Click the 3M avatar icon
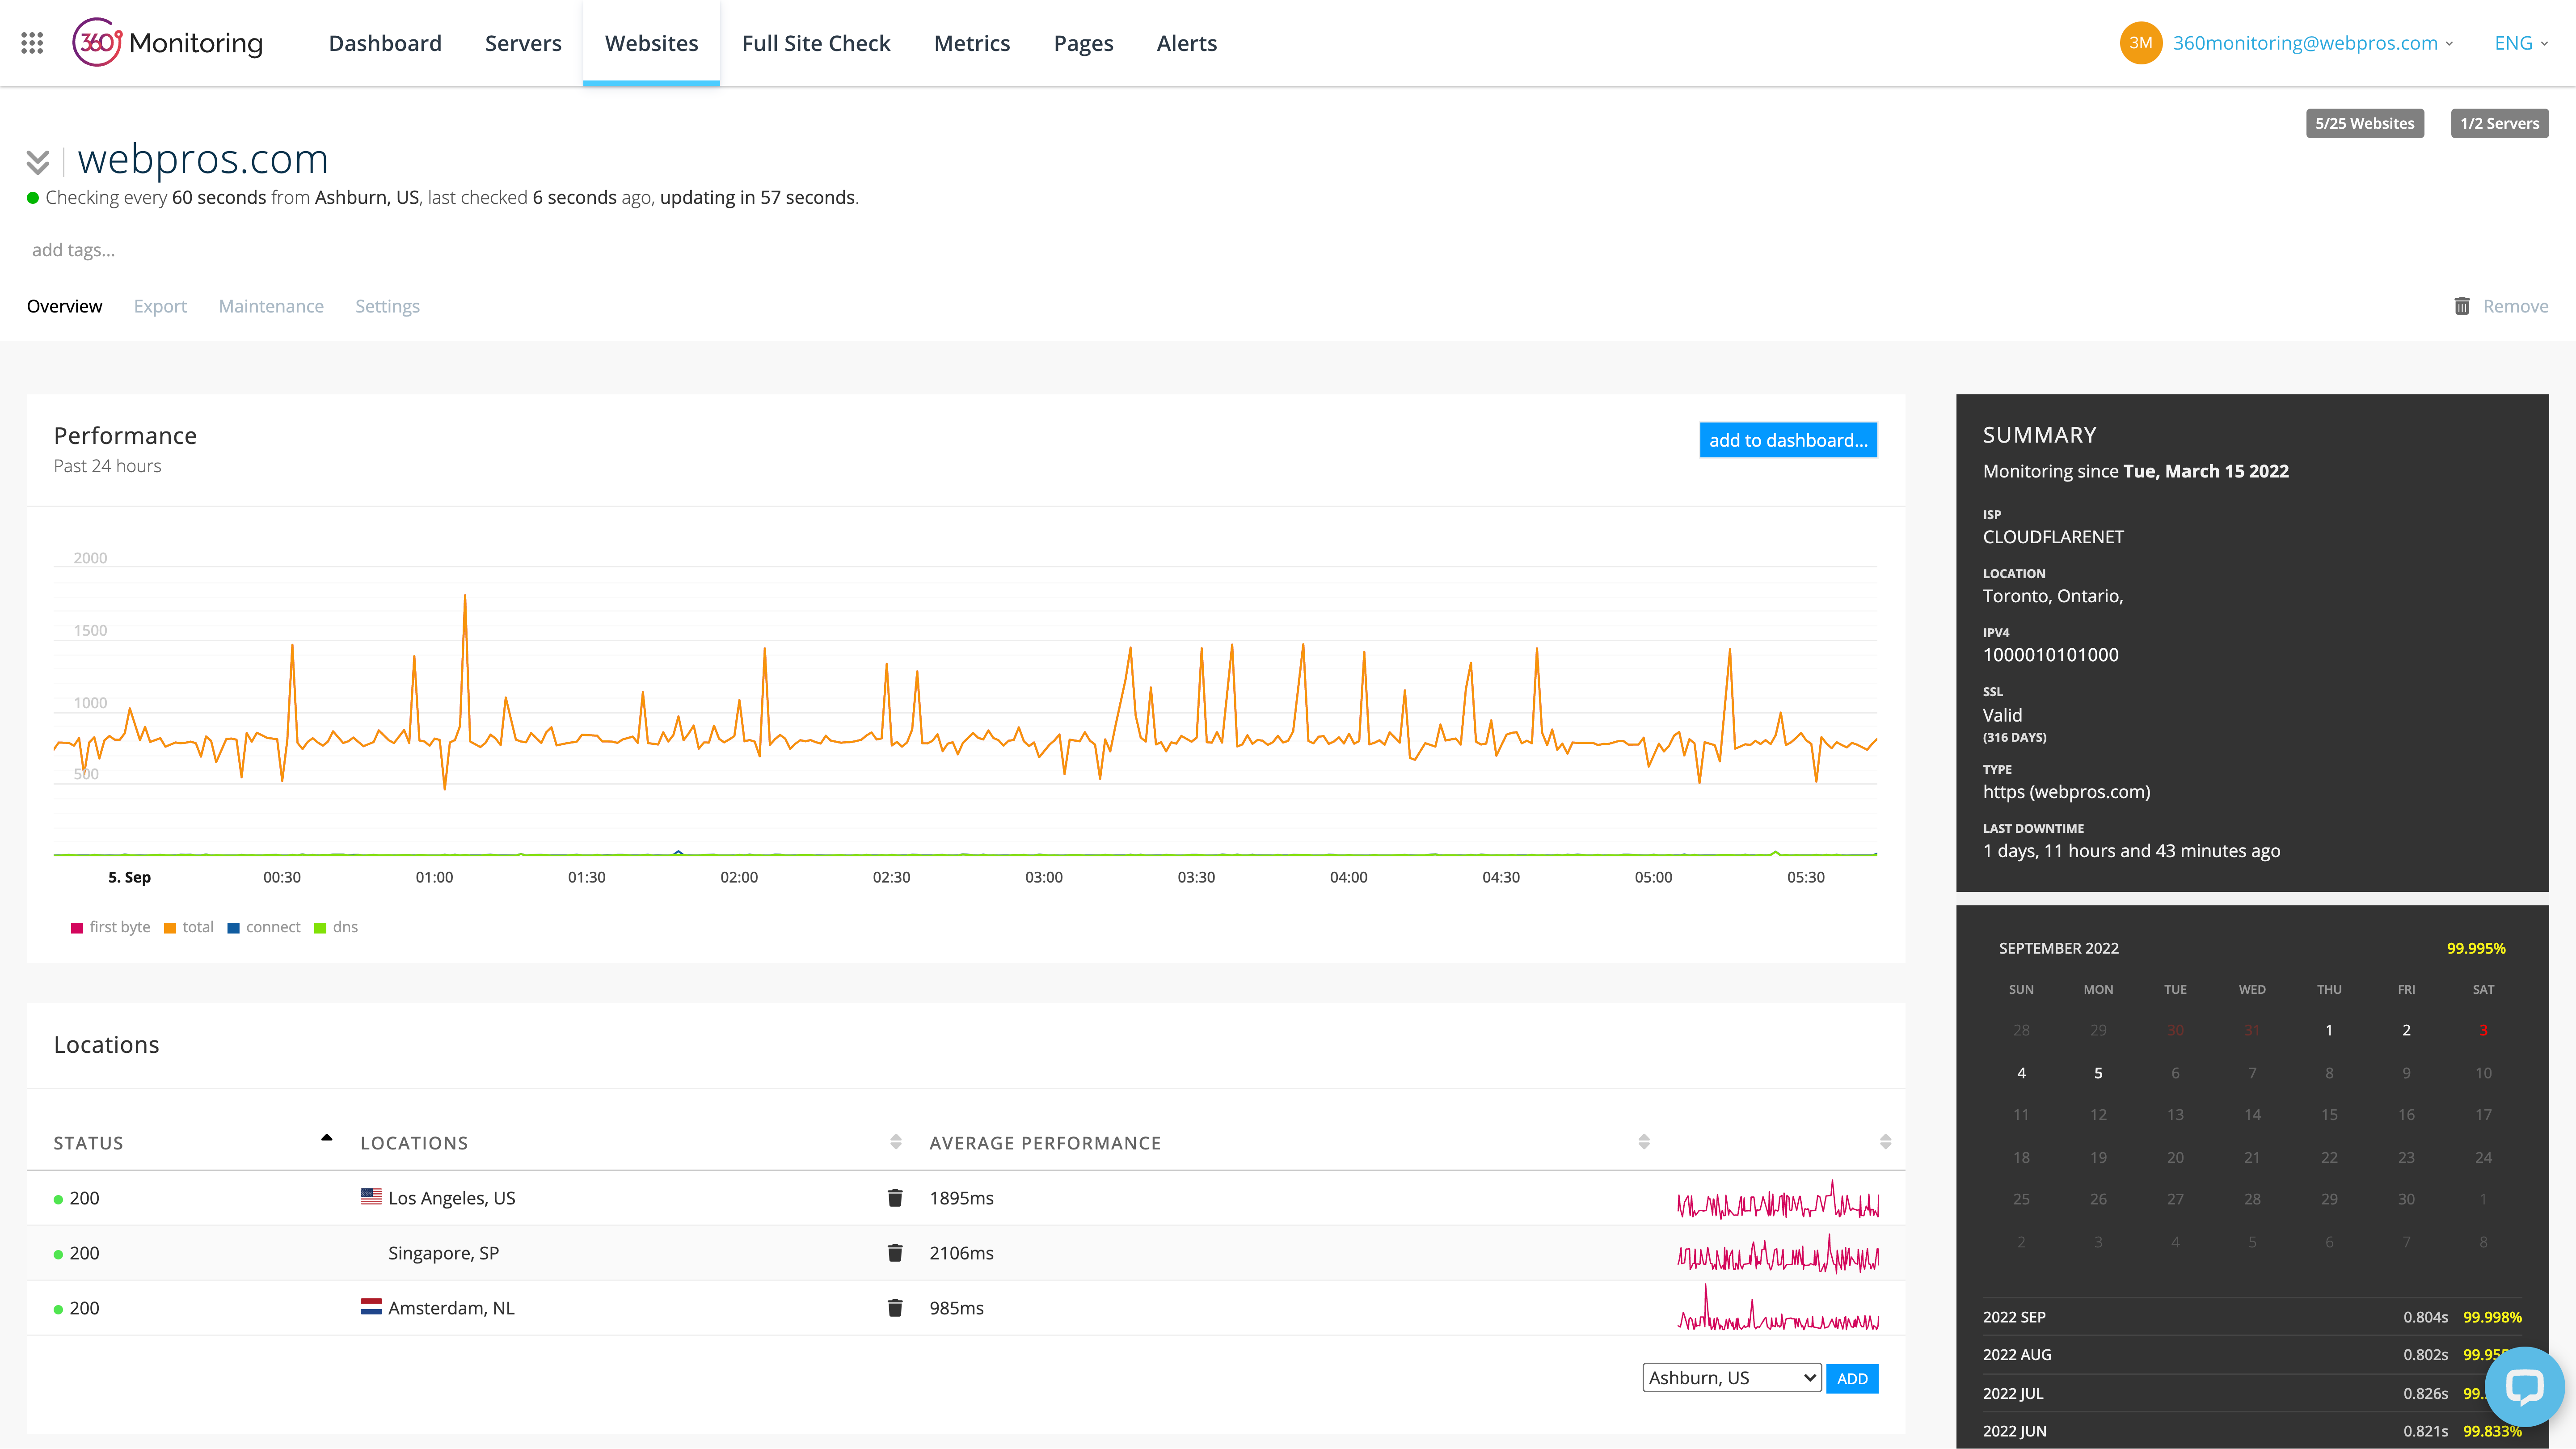The image size is (2576, 1449). [x=2141, y=42]
